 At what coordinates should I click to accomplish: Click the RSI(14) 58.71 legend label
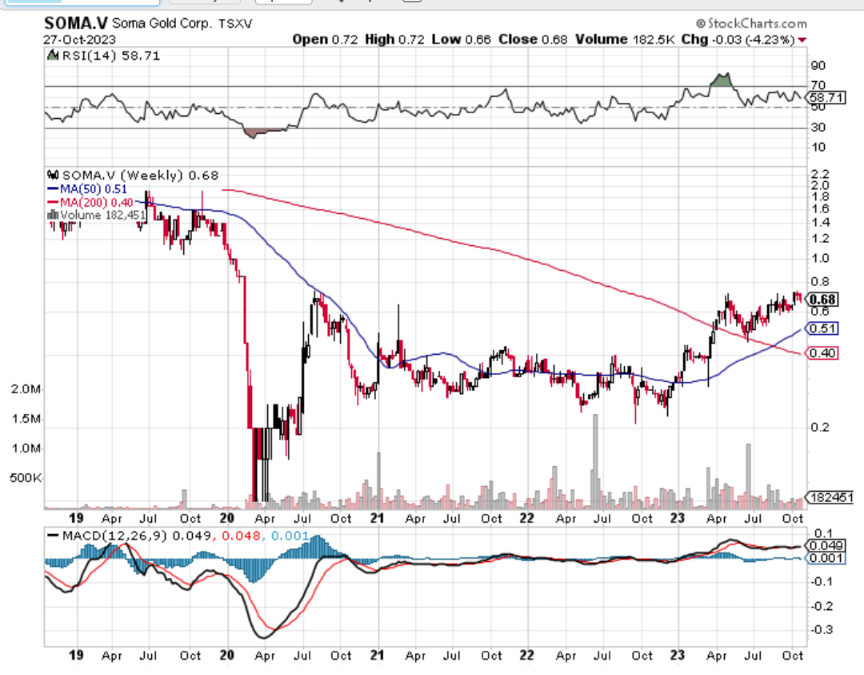pos(111,56)
